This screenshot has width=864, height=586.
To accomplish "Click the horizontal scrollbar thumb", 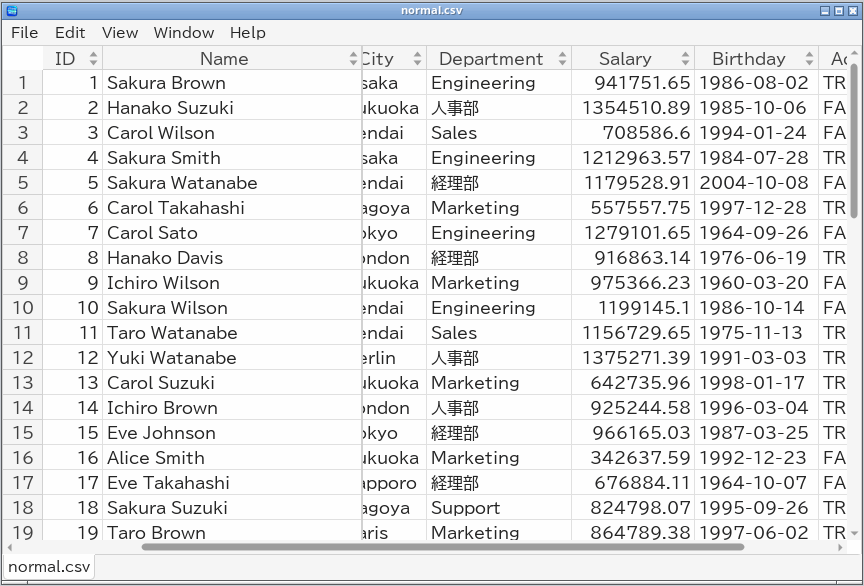I will [442, 547].
